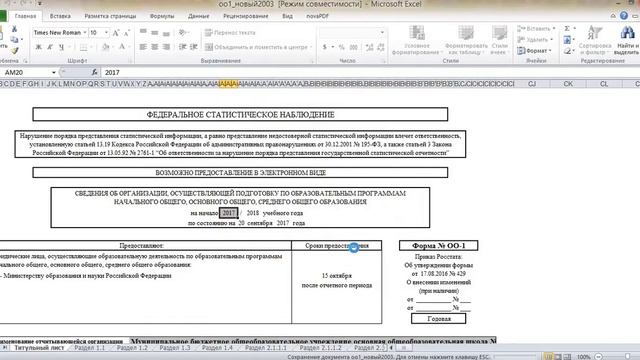Open the novaPDF ribbon tab

point(318,16)
